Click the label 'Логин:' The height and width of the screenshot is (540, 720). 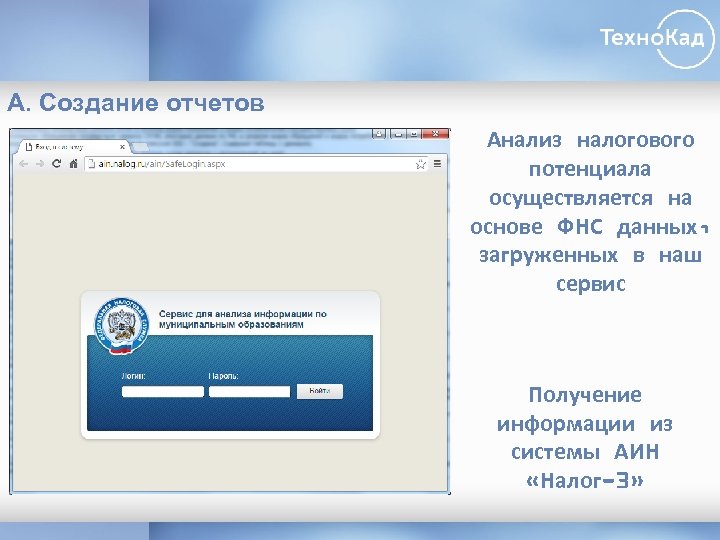pos(134,376)
